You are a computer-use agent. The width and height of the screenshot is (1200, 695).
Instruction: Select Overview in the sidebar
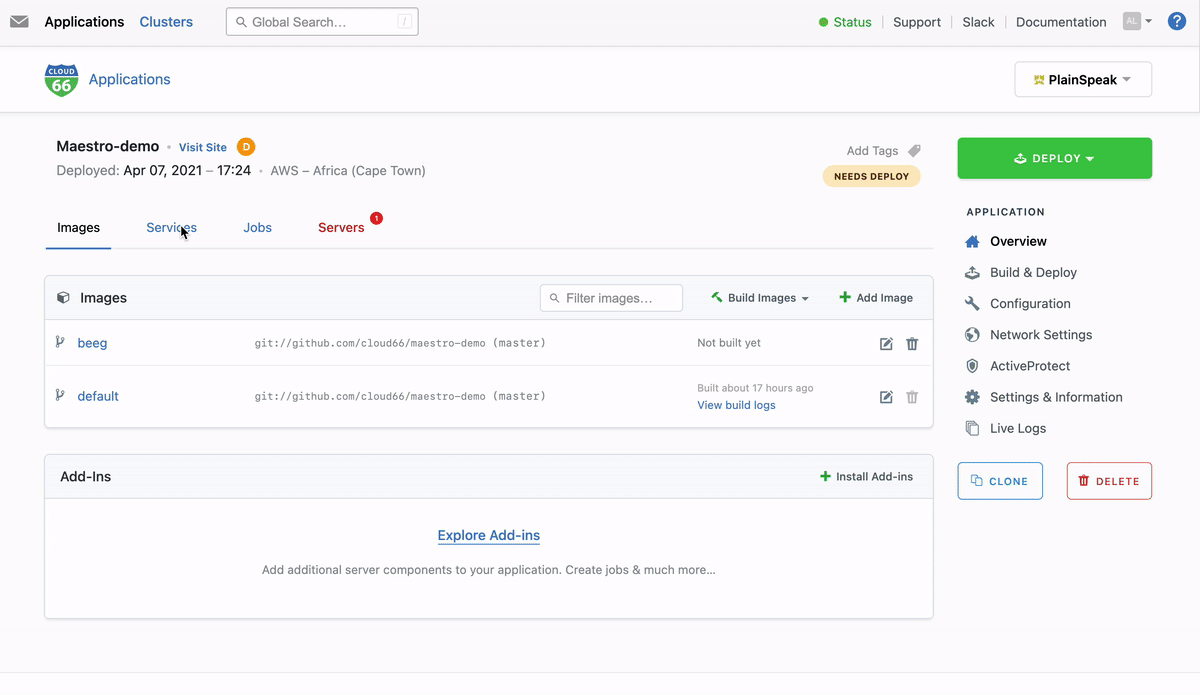pyautogui.click(x=1018, y=241)
